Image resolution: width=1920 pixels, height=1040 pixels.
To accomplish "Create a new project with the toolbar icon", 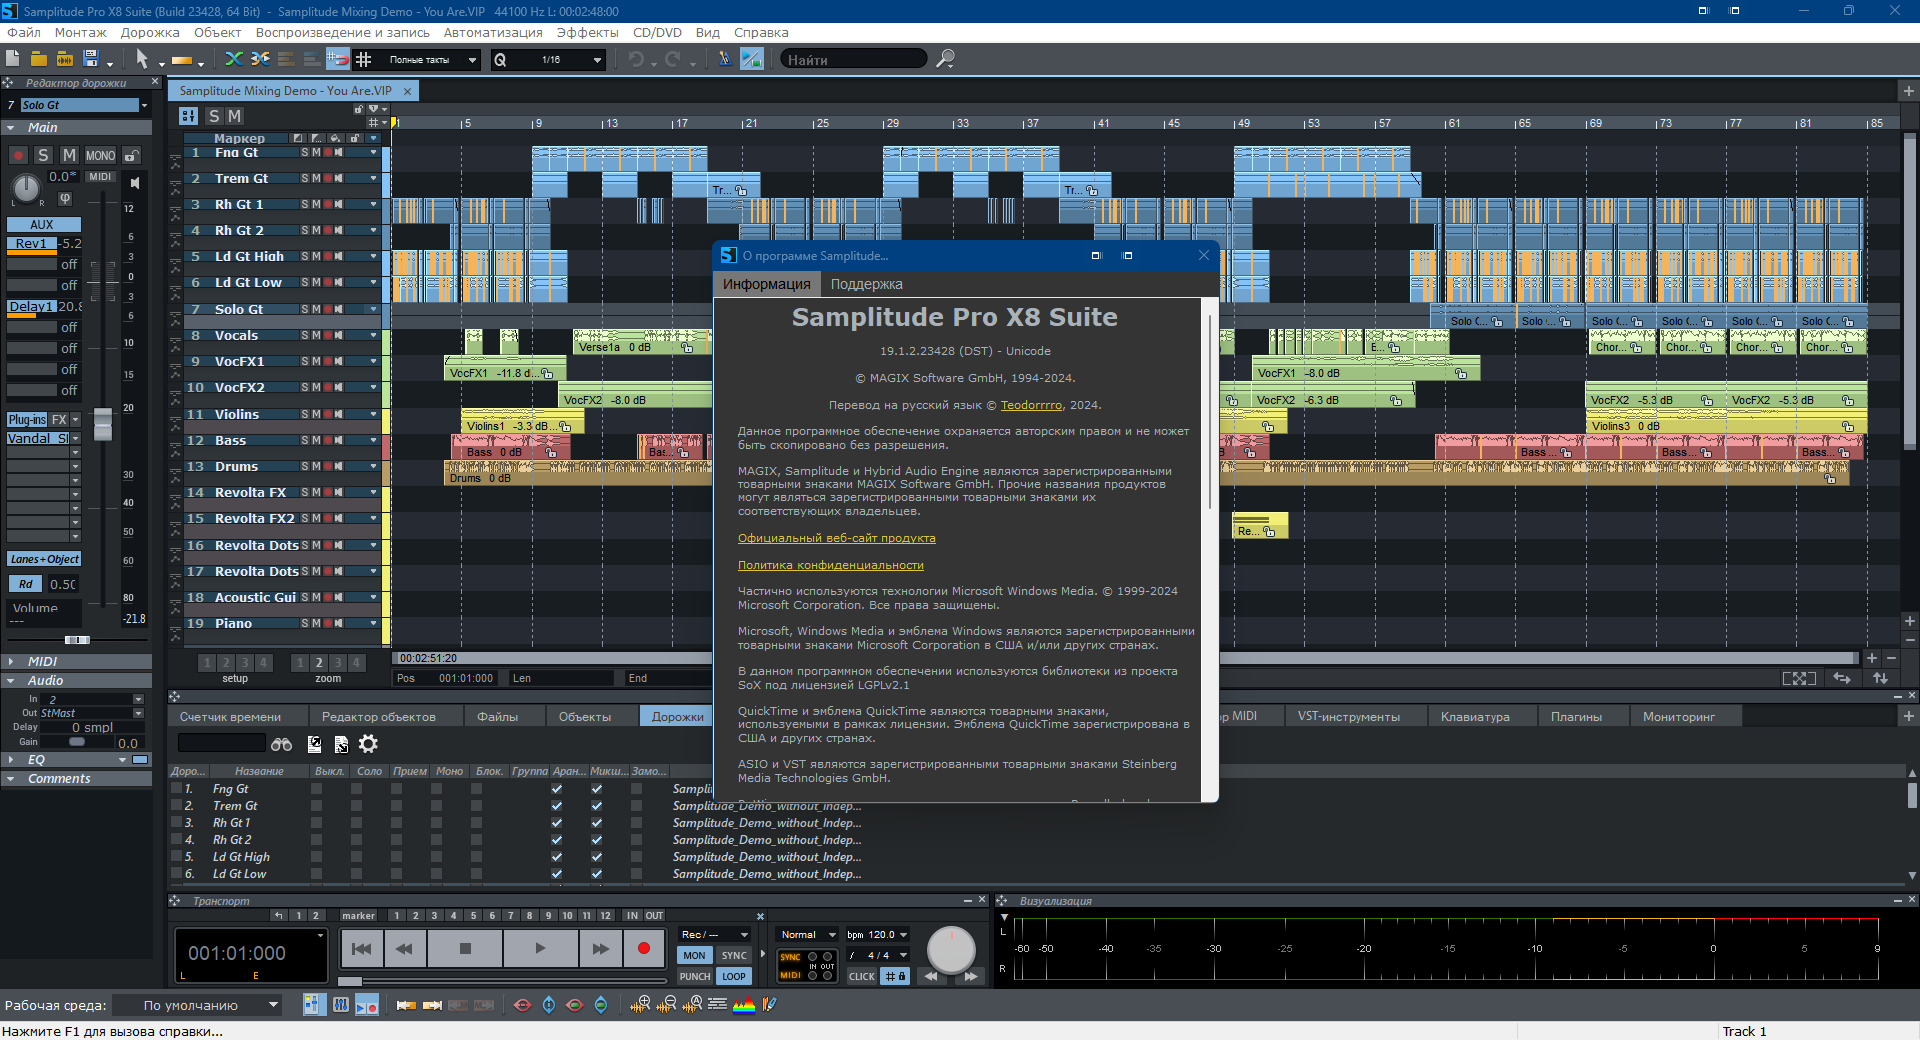I will [13, 59].
